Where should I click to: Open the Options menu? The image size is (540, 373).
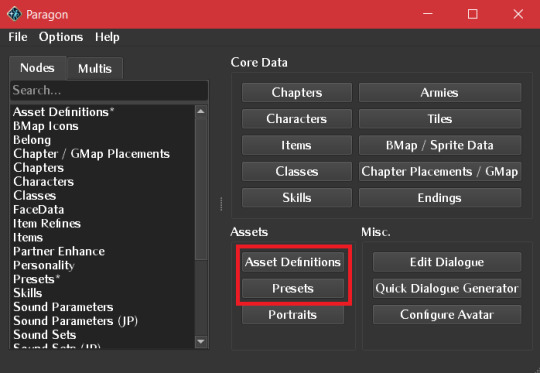tap(61, 37)
